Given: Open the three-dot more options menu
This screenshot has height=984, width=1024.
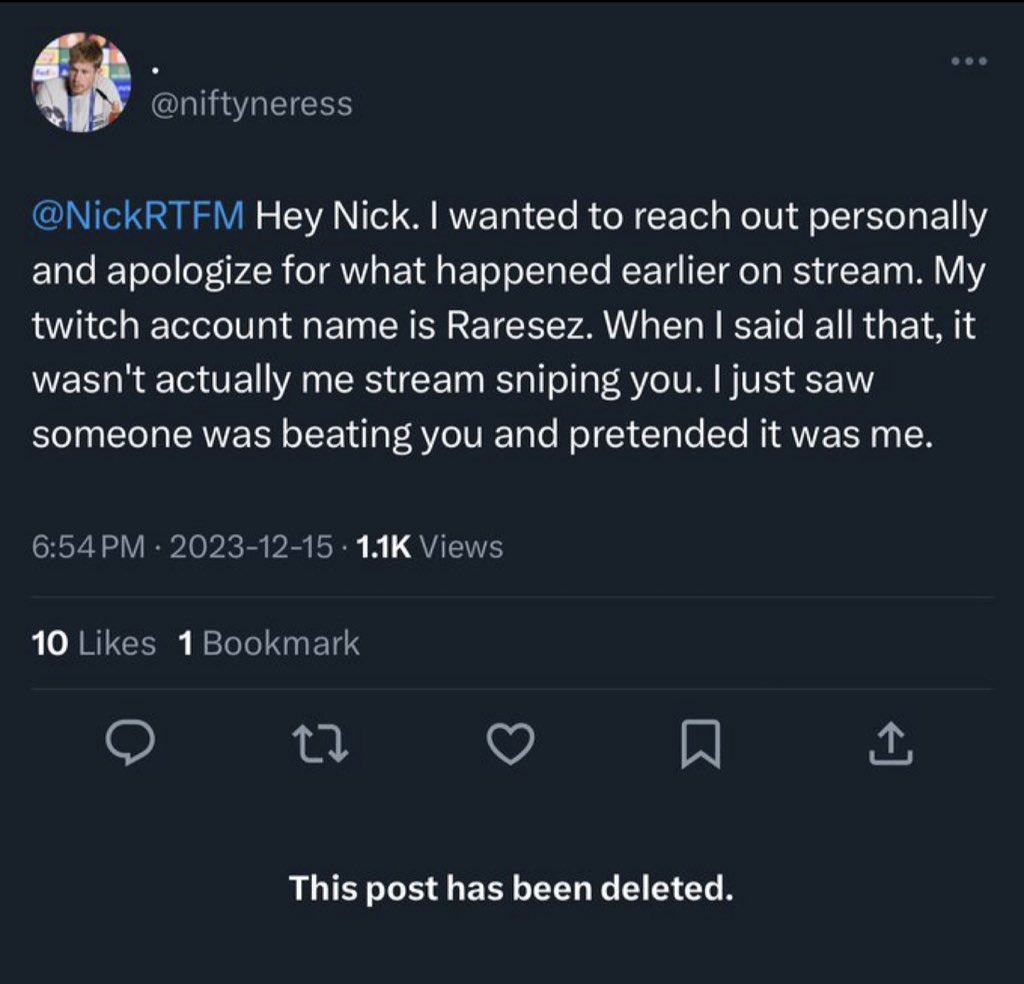Looking at the screenshot, I should (969, 62).
